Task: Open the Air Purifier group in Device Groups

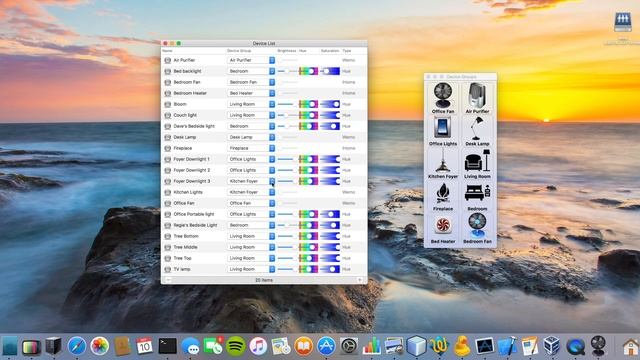Action: pyautogui.click(x=477, y=98)
